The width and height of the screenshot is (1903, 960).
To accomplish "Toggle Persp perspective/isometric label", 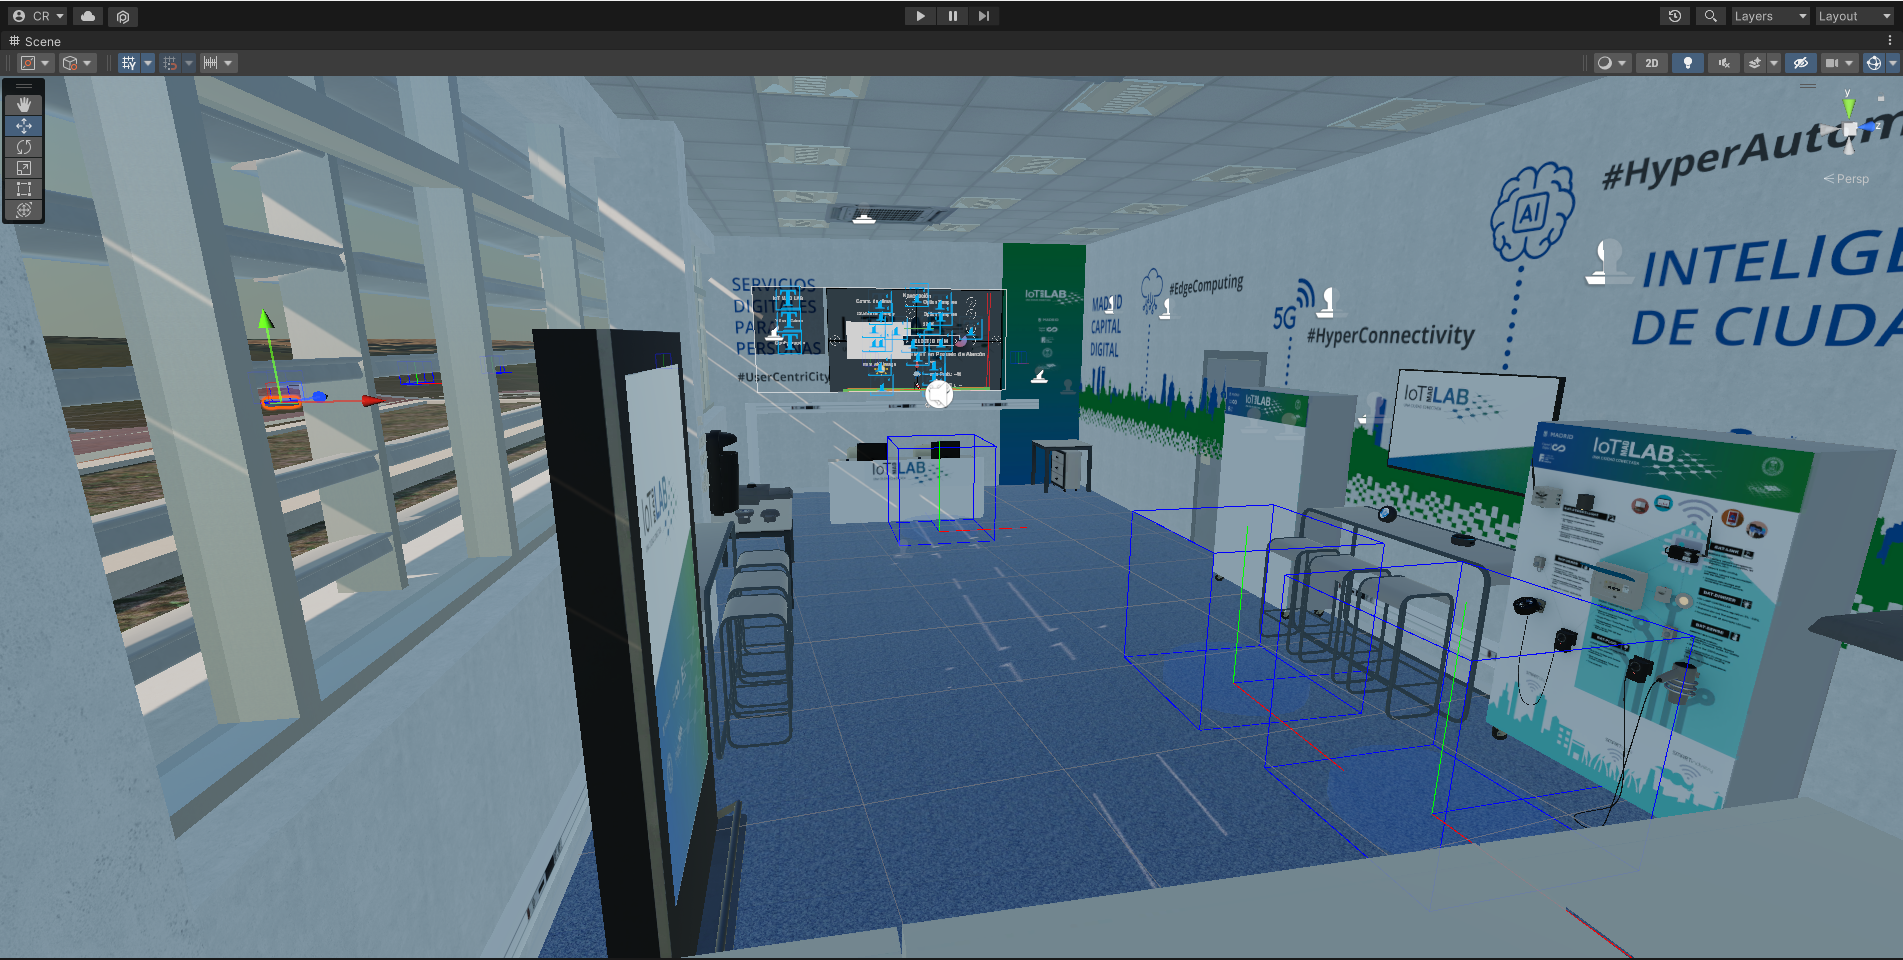I will tap(1846, 179).
